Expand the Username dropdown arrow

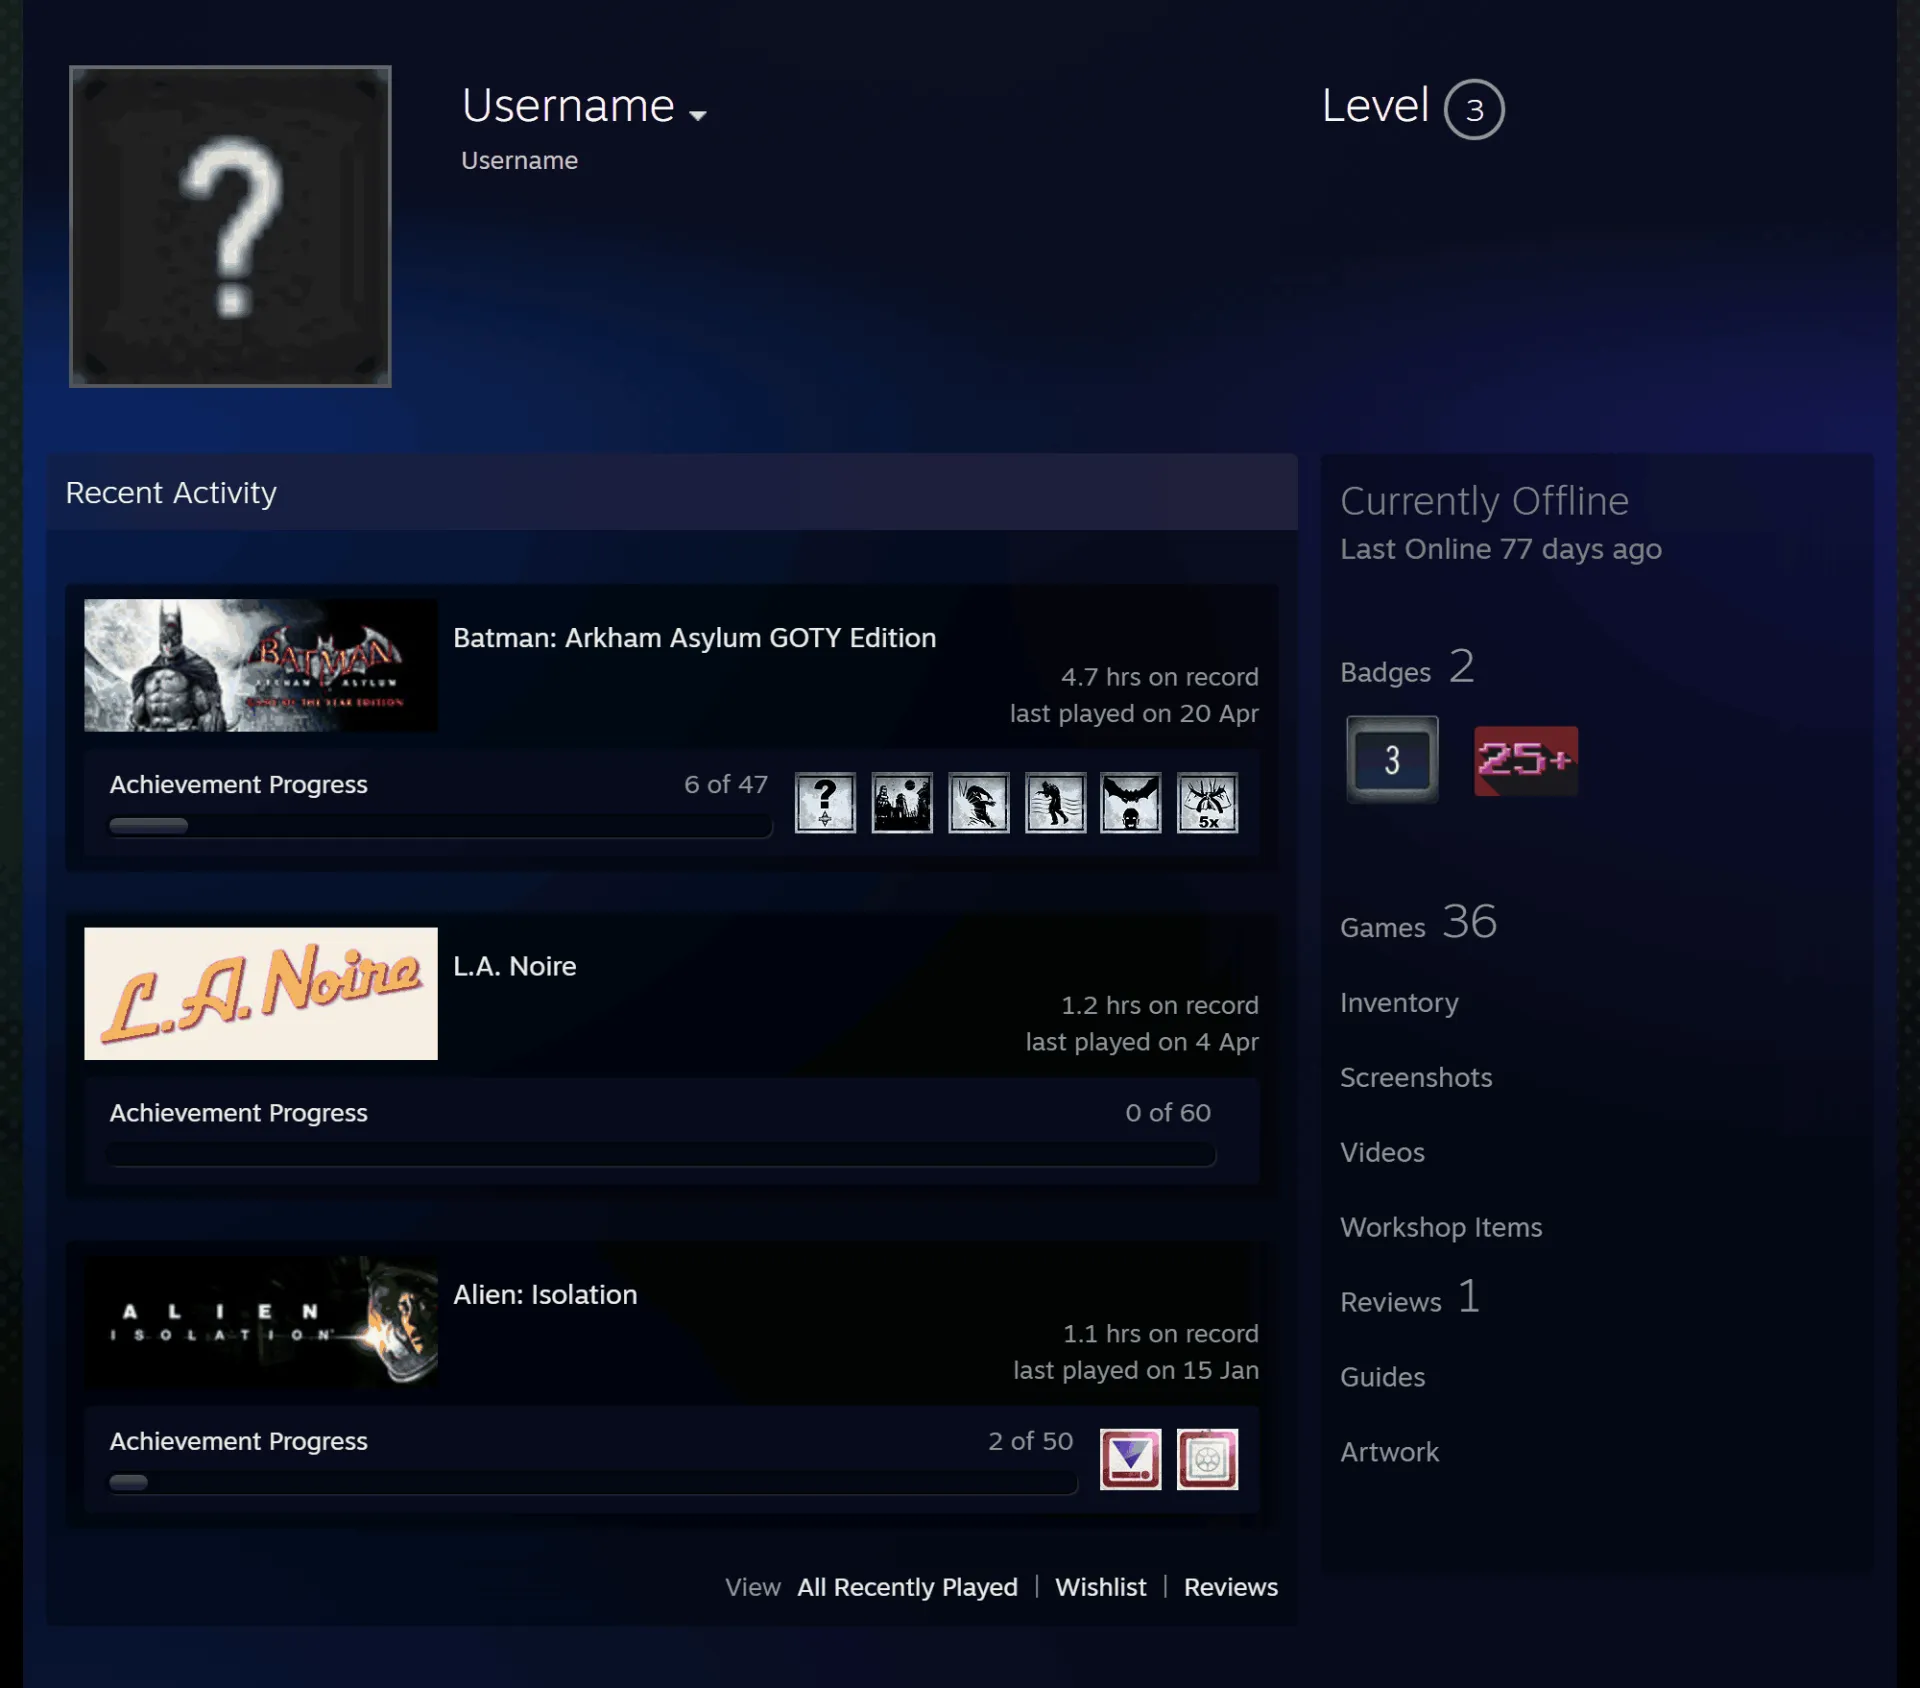698,115
